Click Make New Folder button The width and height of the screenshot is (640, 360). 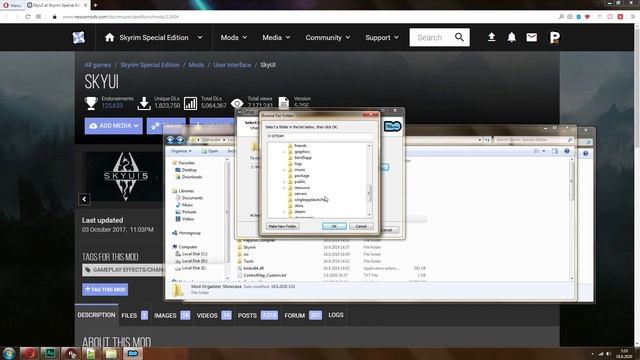tap(282, 226)
